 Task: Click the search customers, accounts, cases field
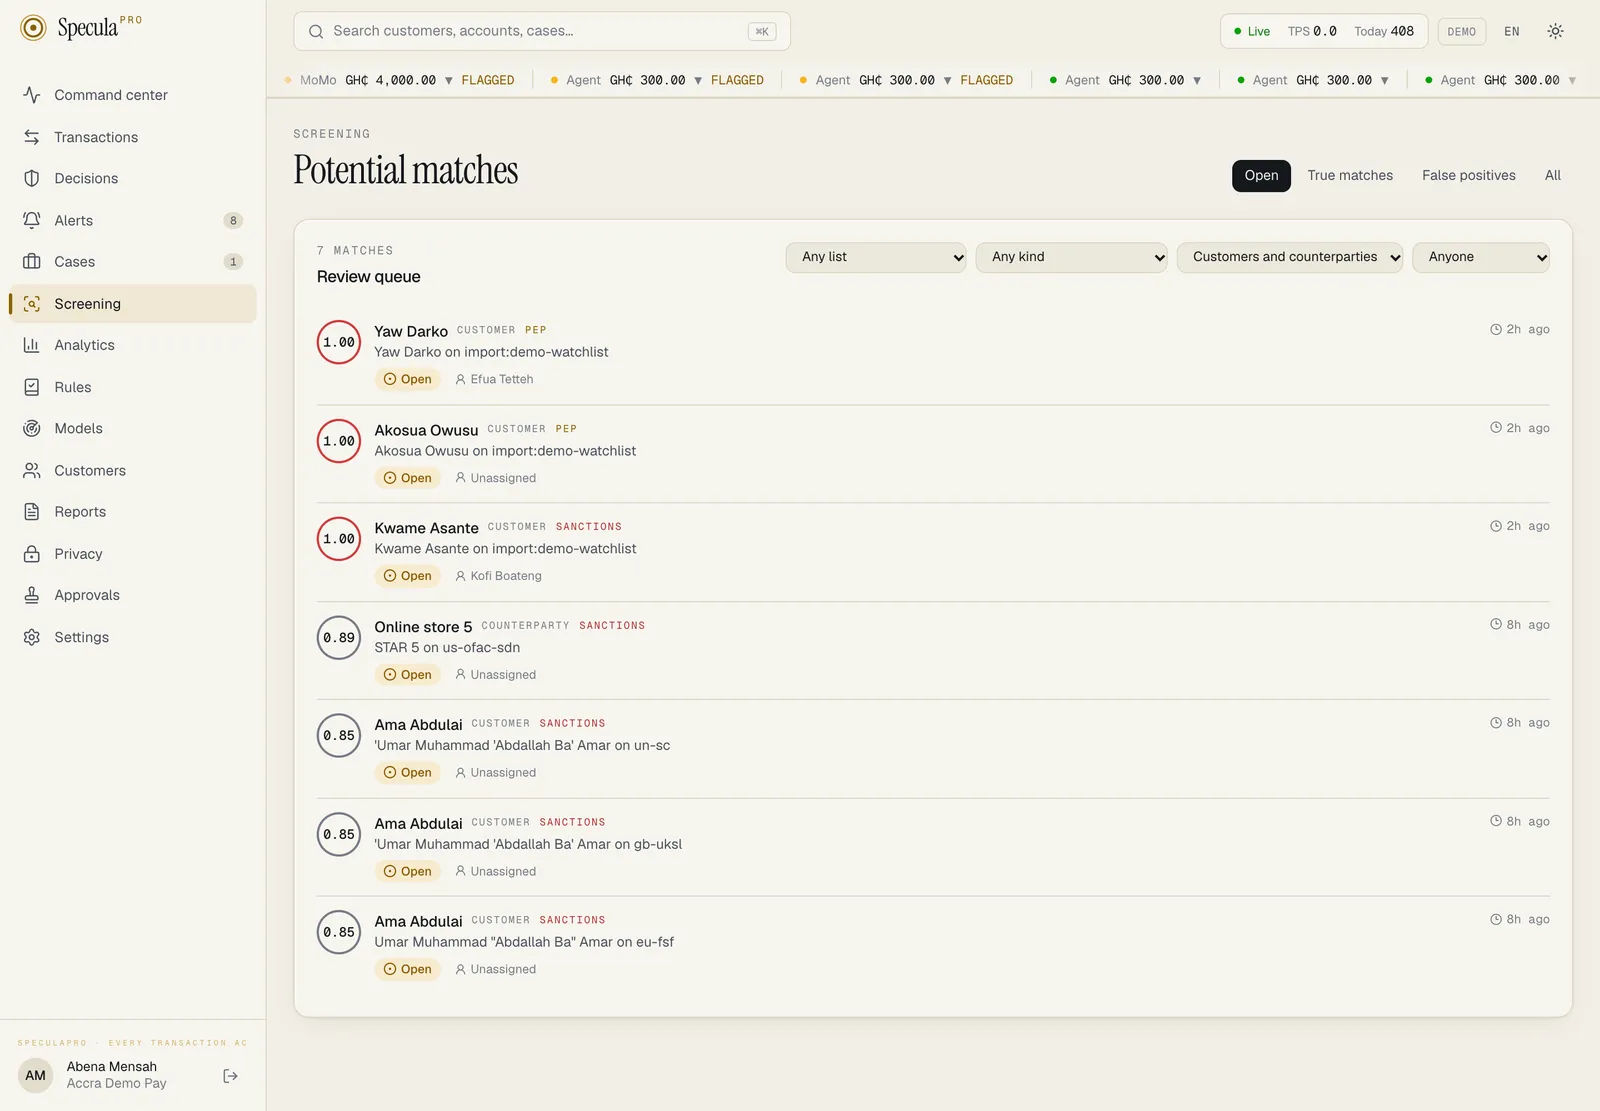point(542,31)
